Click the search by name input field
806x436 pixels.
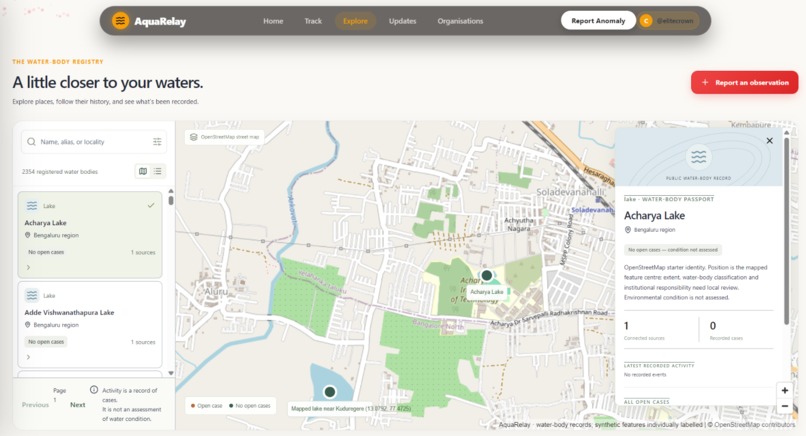point(94,141)
